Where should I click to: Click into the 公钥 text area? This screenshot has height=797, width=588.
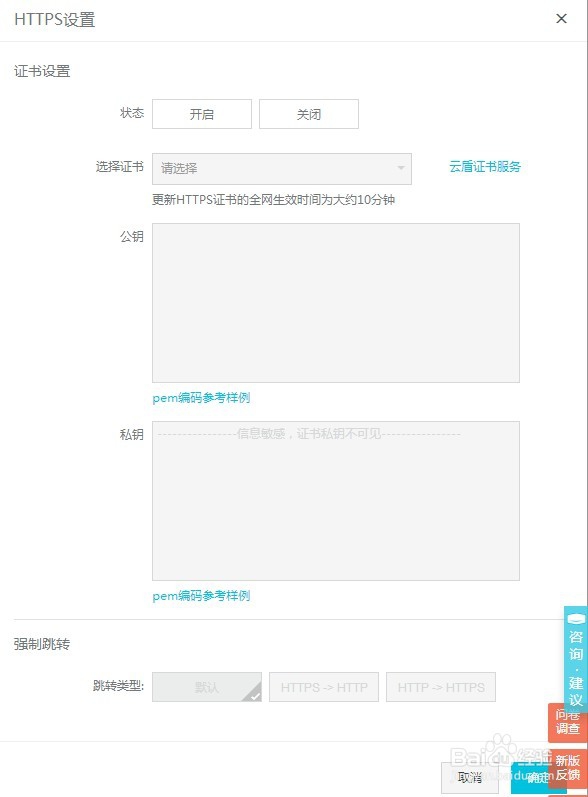coord(335,302)
